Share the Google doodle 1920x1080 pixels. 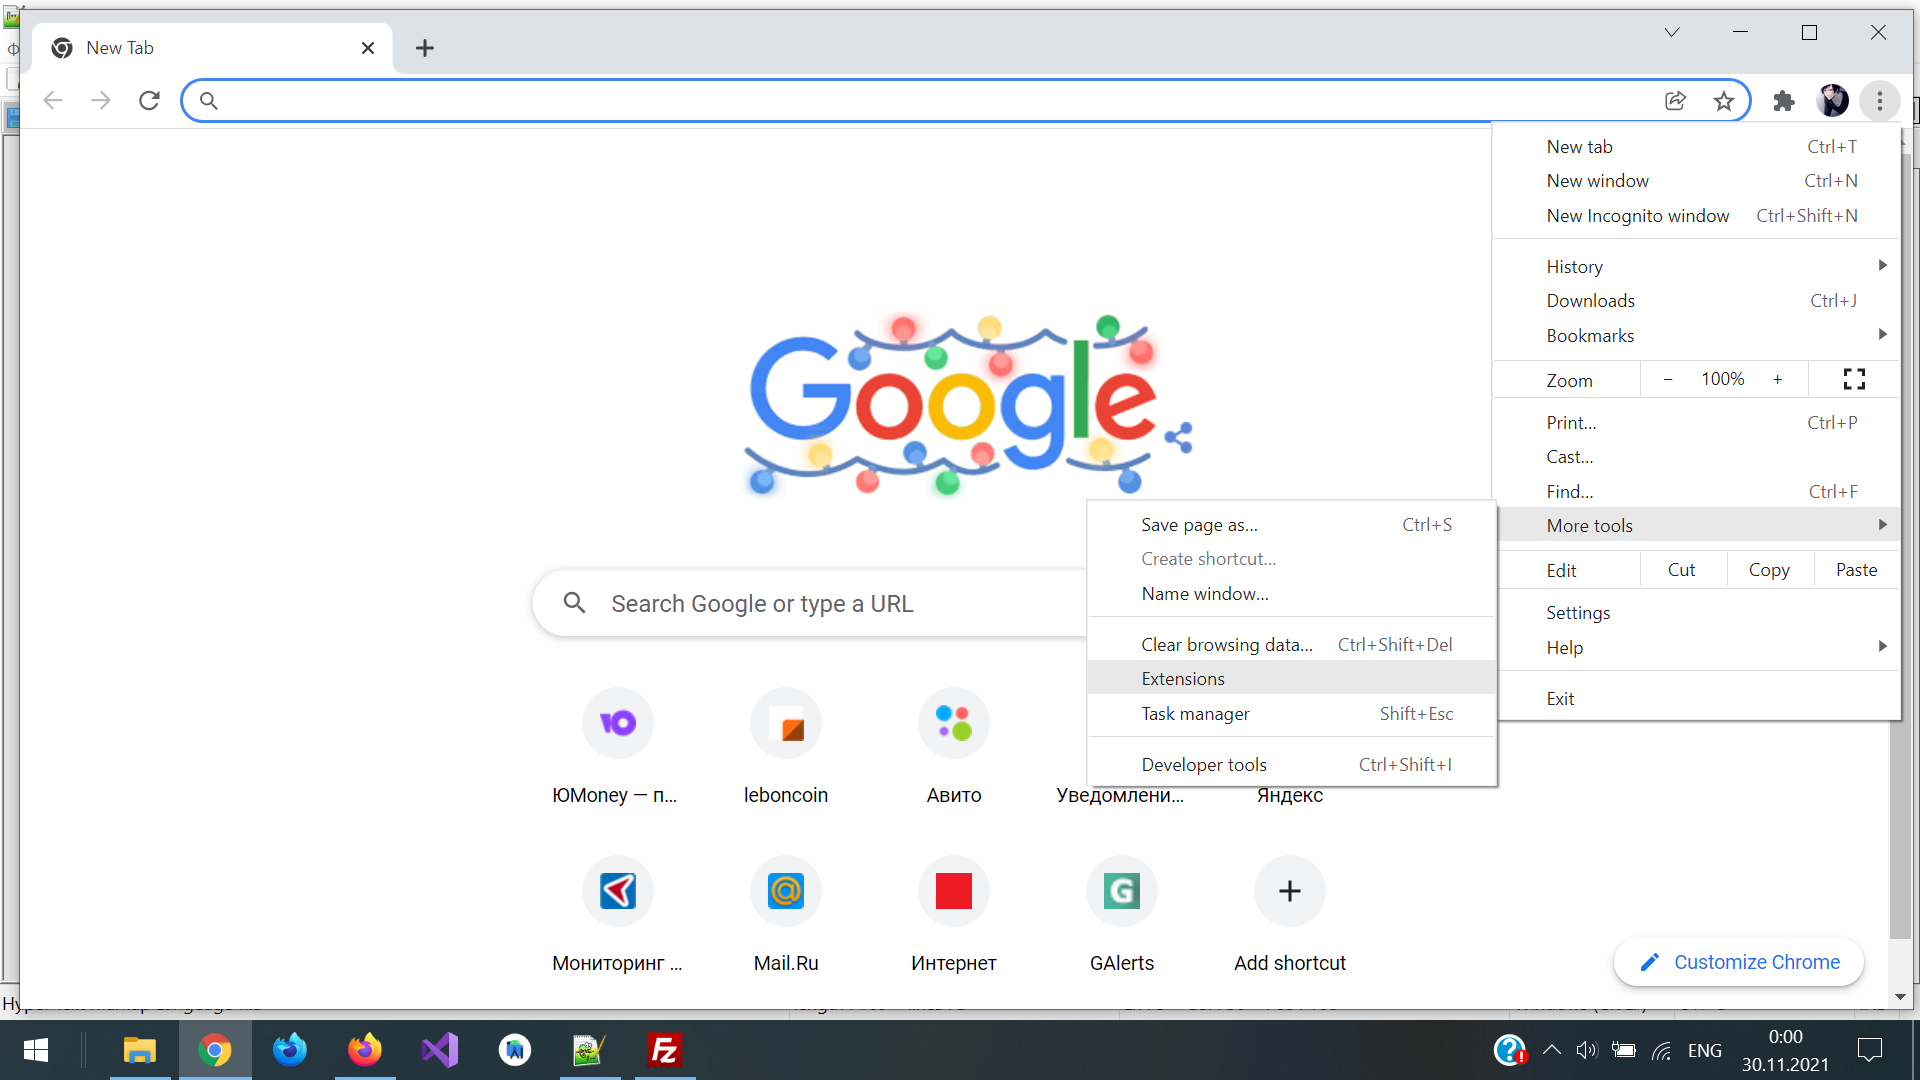click(x=1179, y=437)
